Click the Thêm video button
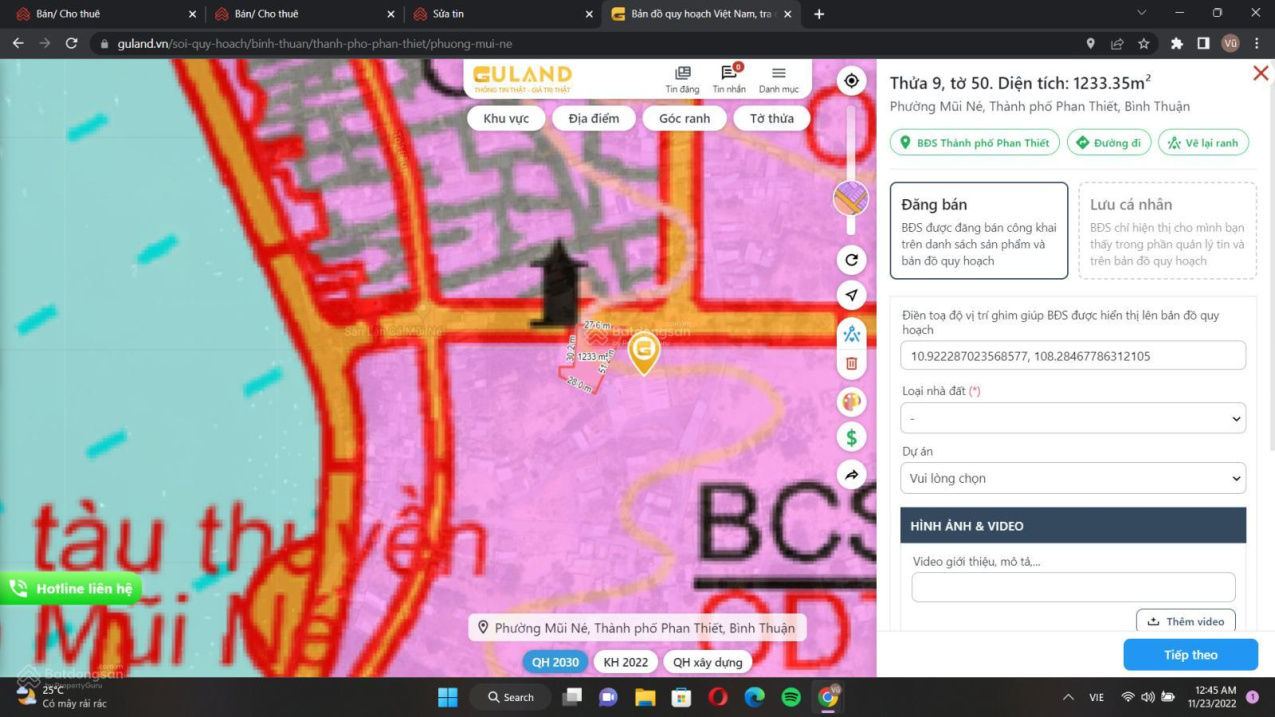1275x717 pixels. [x=1186, y=621]
